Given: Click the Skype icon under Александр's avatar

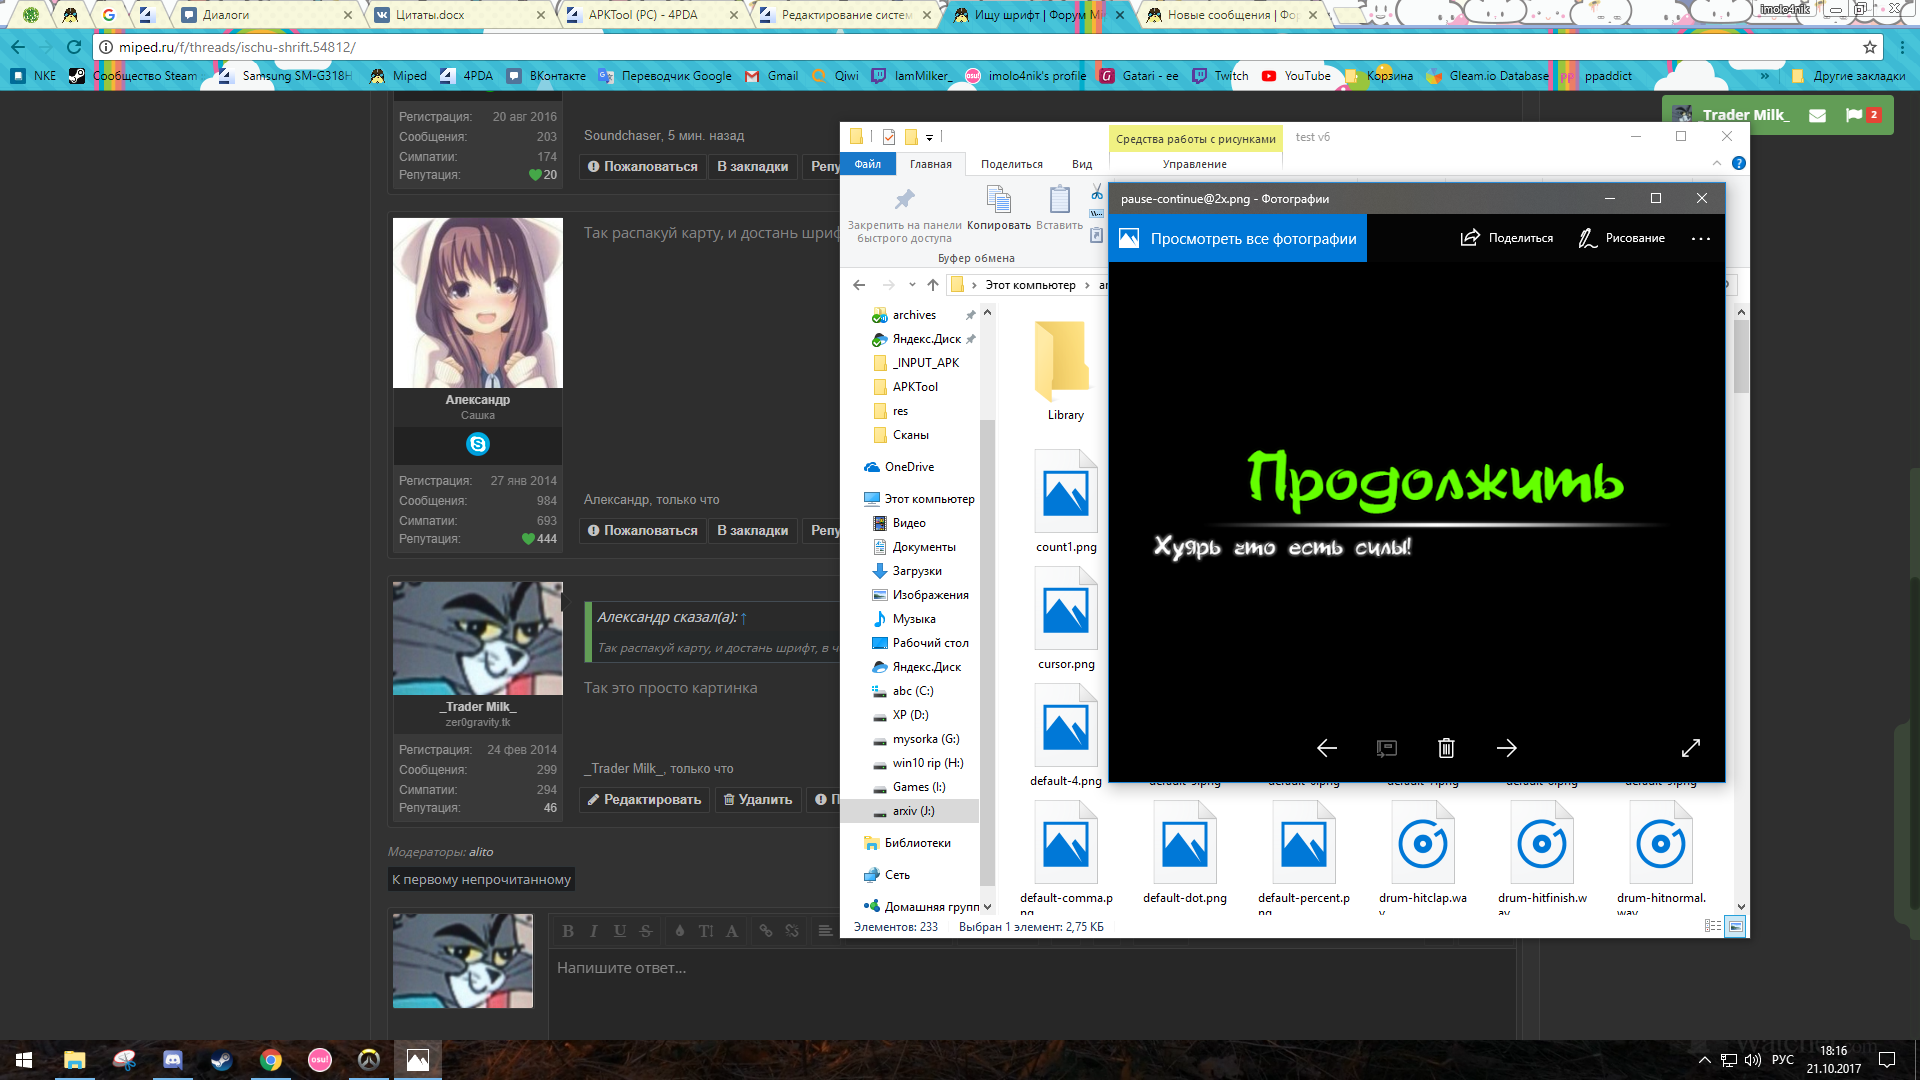Looking at the screenshot, I should (x=478, y=444).
